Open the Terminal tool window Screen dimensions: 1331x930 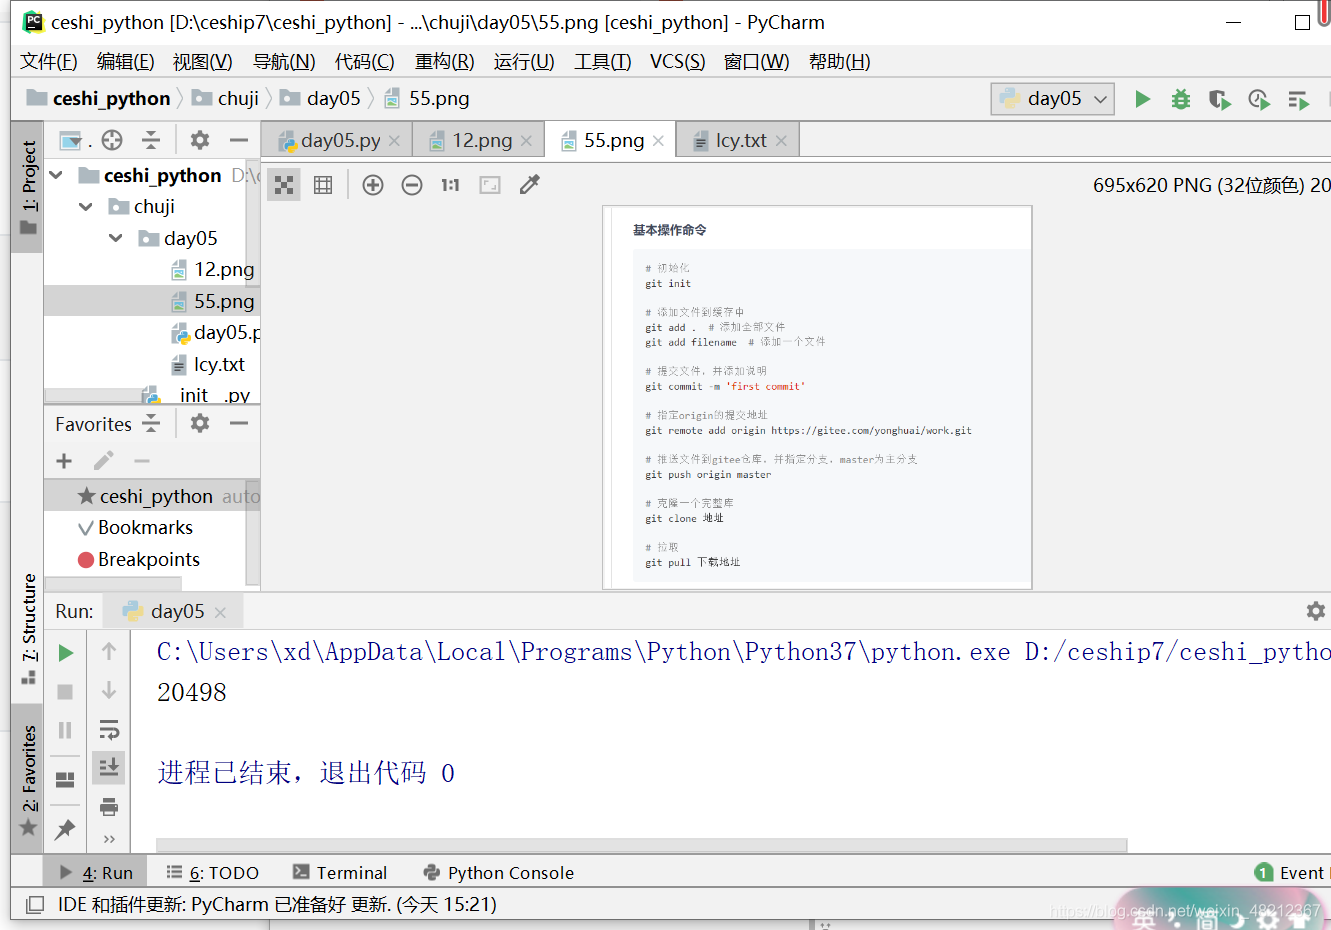click(x=340, y=873)
